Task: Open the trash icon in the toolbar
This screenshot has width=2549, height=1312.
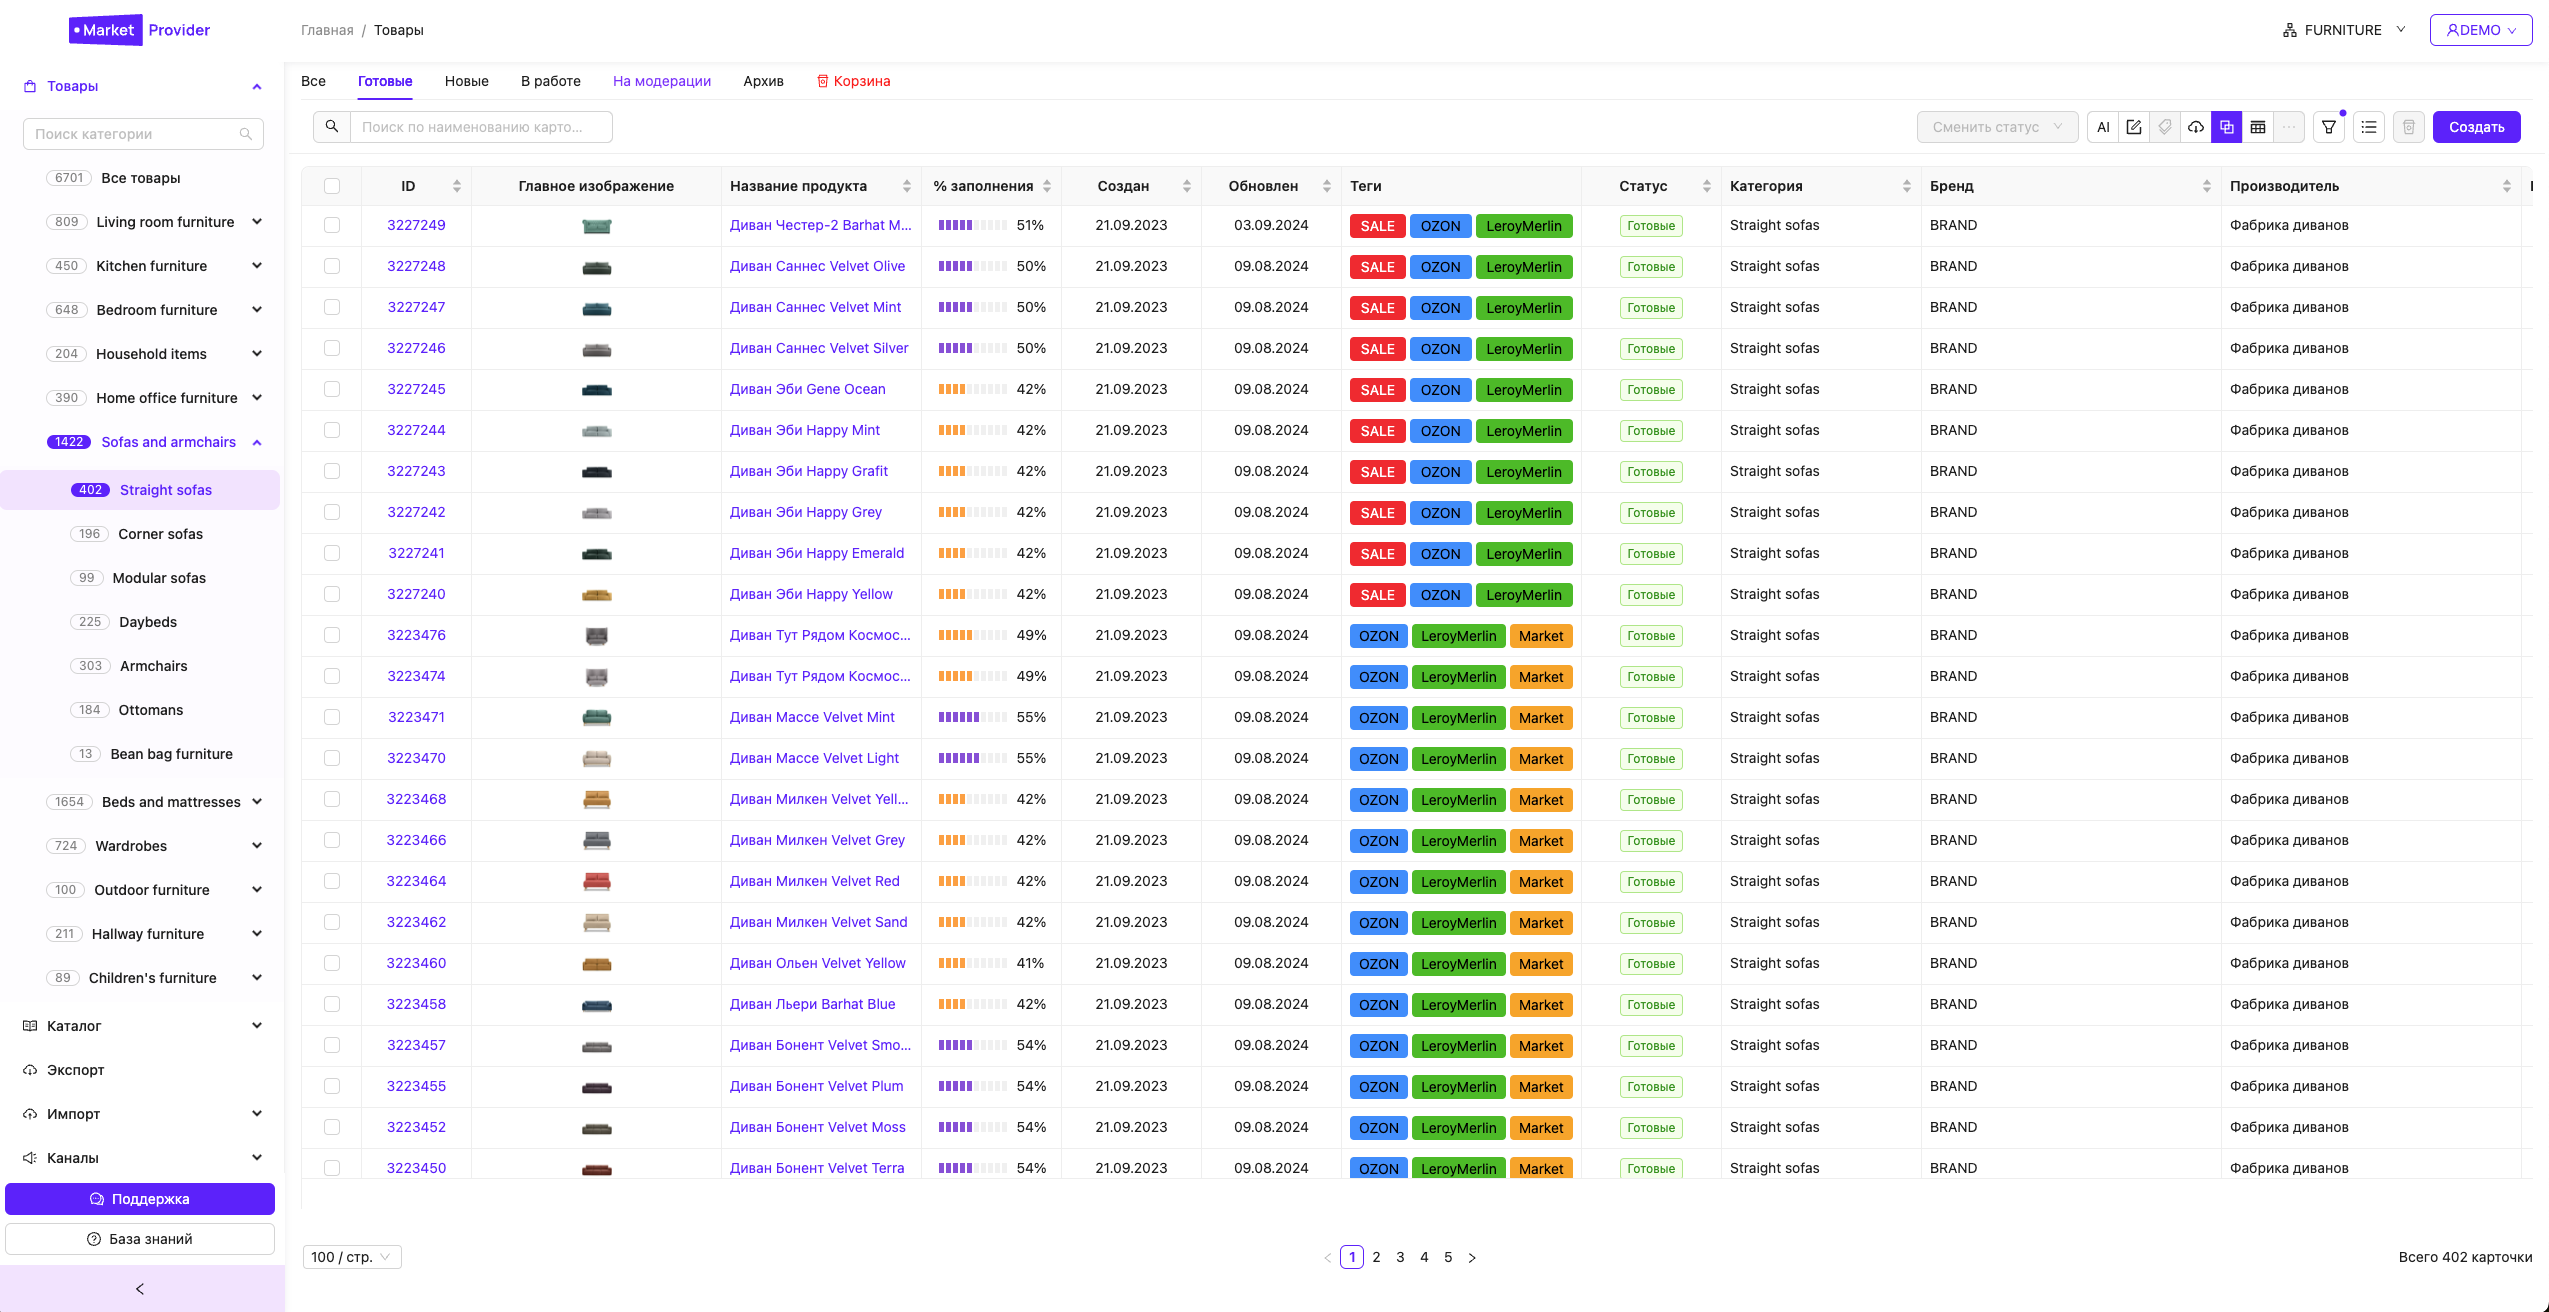Action: [x=2407, y=127]
